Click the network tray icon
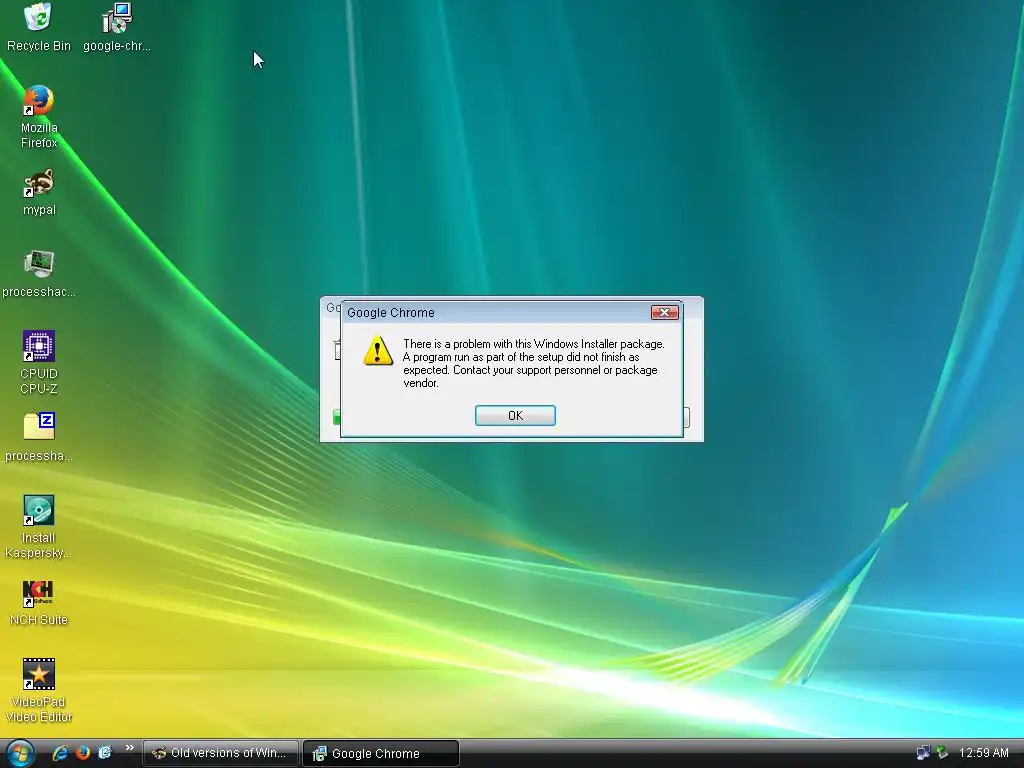 923,753
